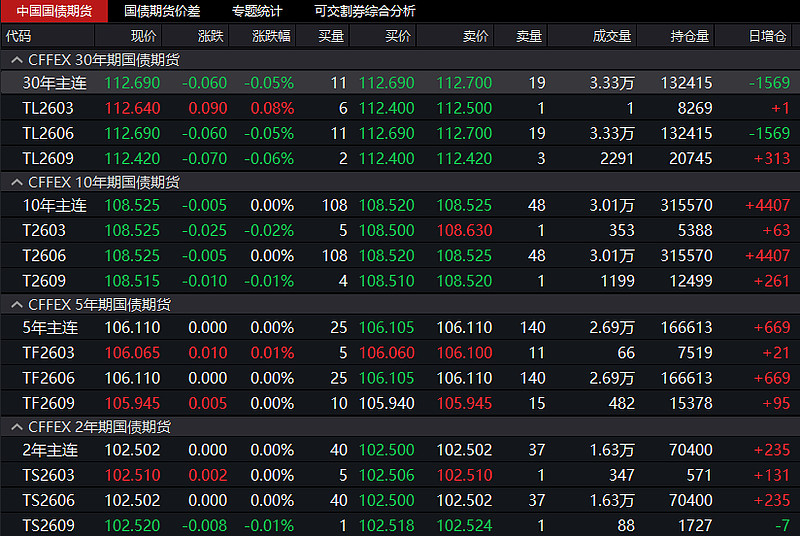Viewport: 800px width, 536px height.
Task: Click TF2609 bid price 105.940
Action: [387, 403]
